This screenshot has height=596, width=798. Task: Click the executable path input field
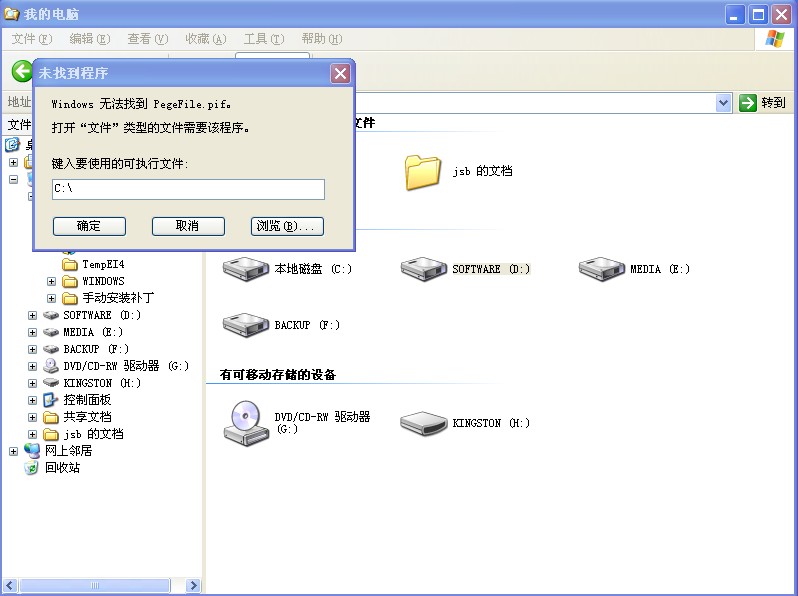pos(188,189)
